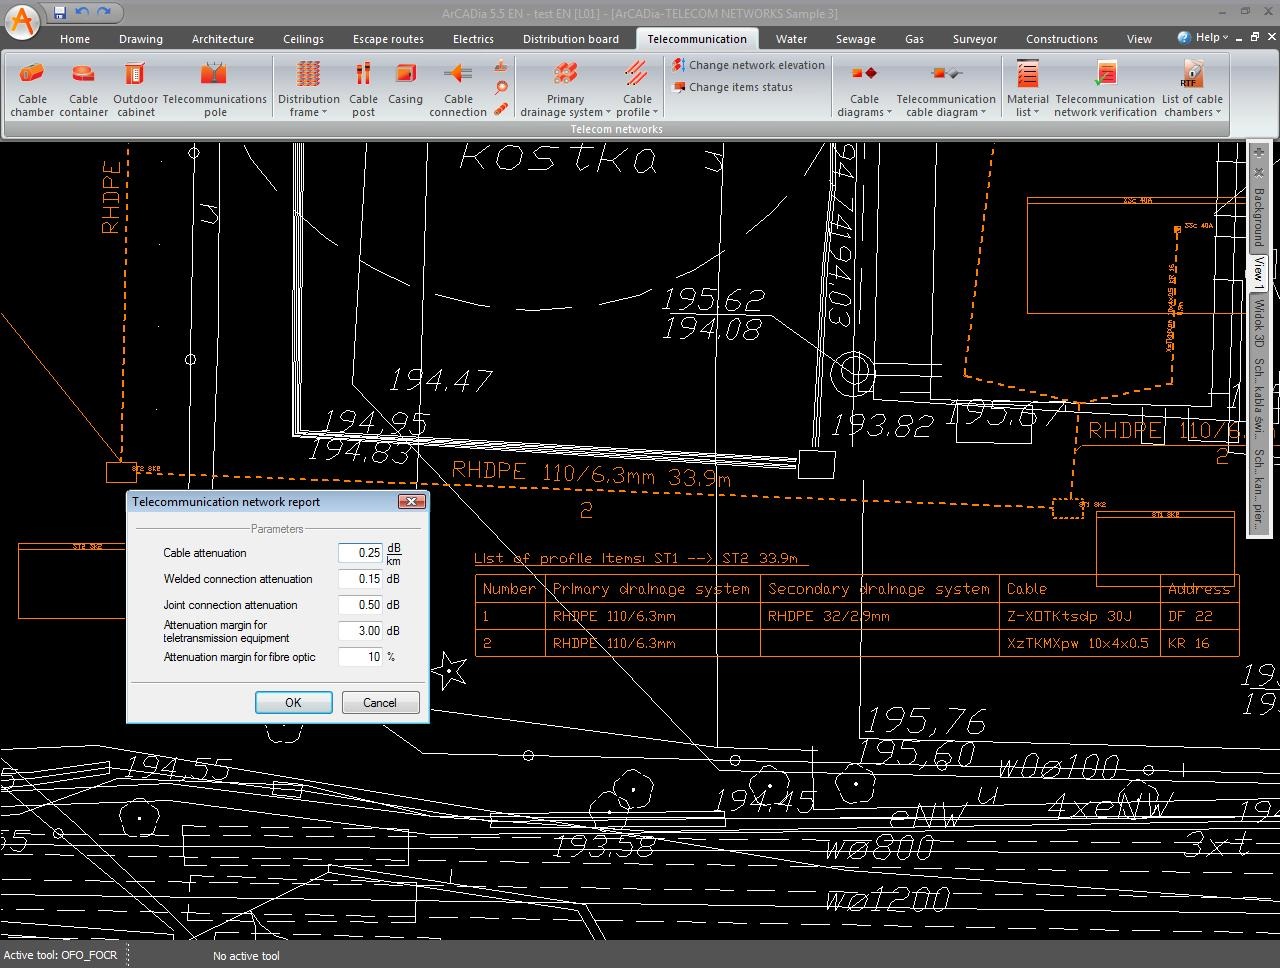Open the Widok 3D side panel tab
Image resolution: width=1280 pixels, height=968 pixels.
pos(1259,322)
